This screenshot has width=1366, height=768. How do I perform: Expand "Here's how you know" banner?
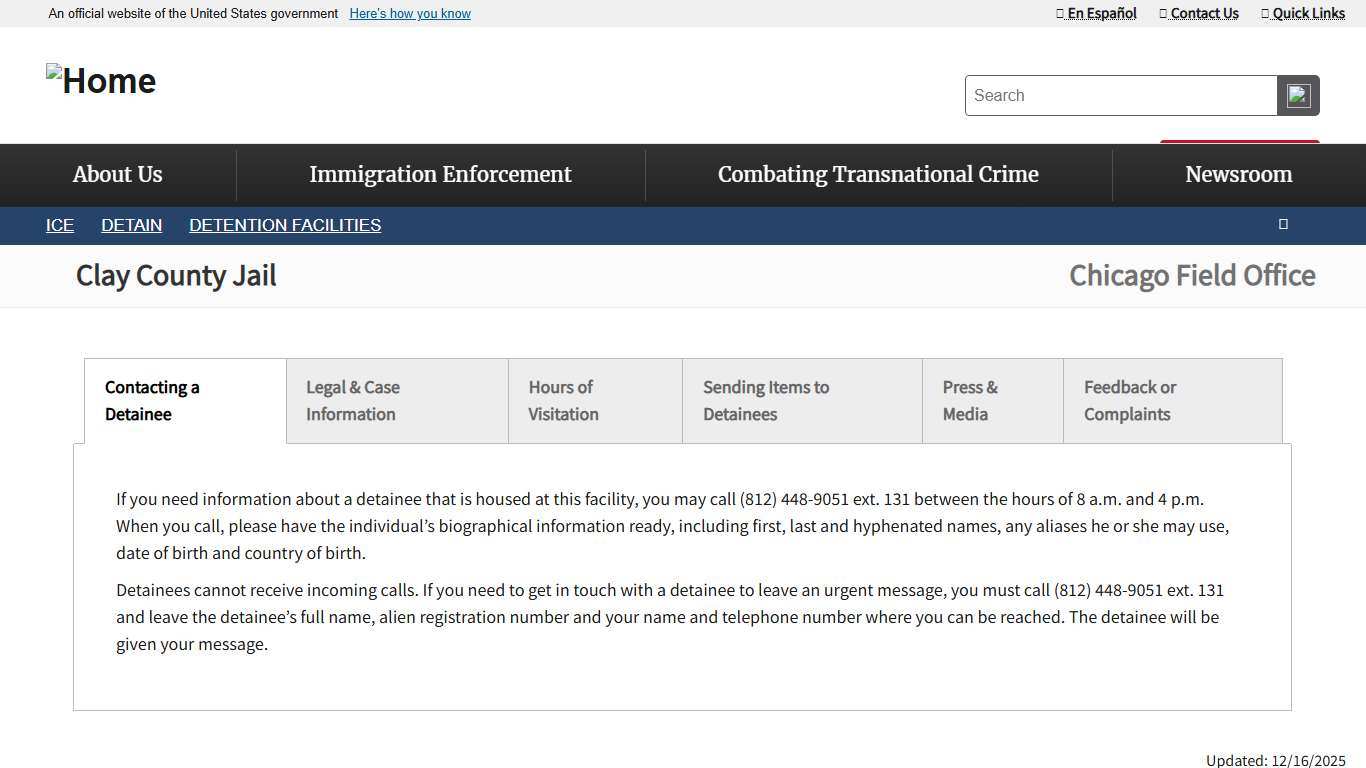point(410,14)
